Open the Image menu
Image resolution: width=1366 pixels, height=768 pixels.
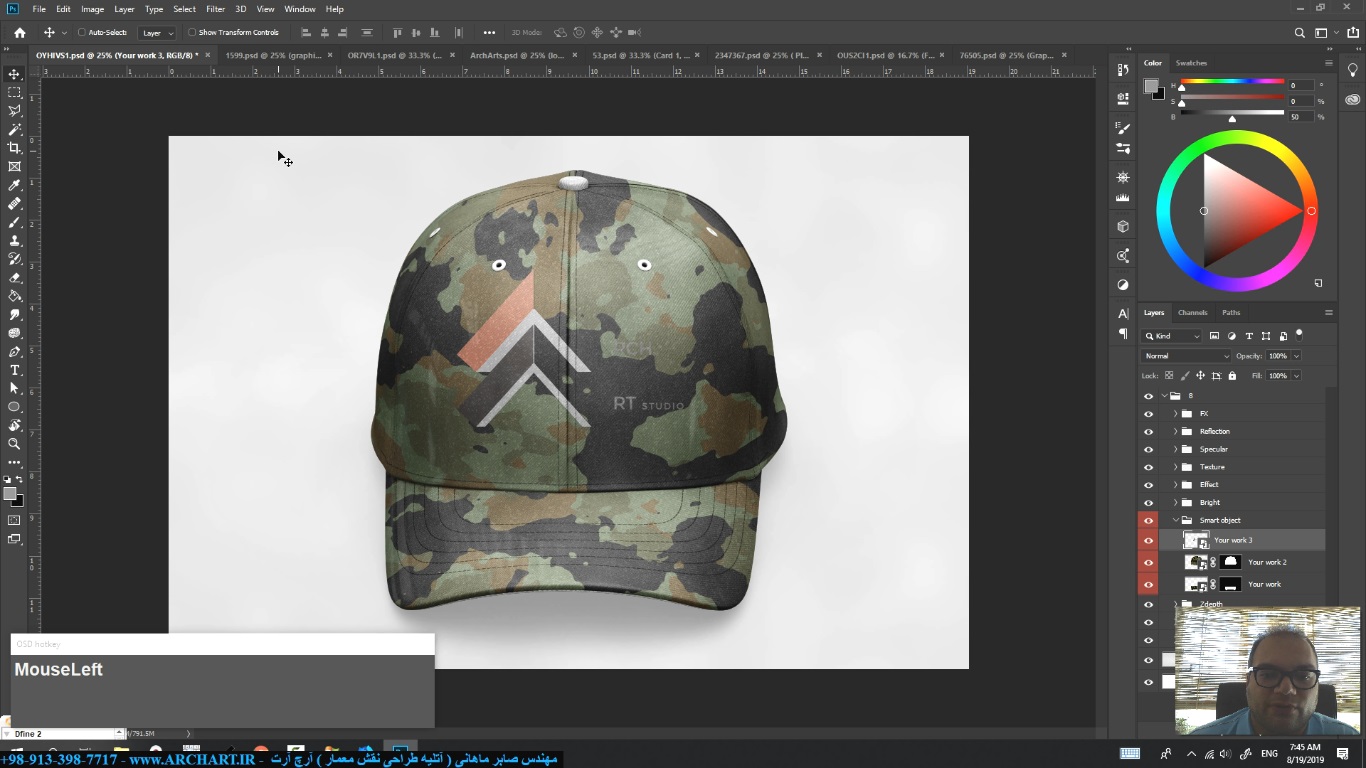(93, 9)
